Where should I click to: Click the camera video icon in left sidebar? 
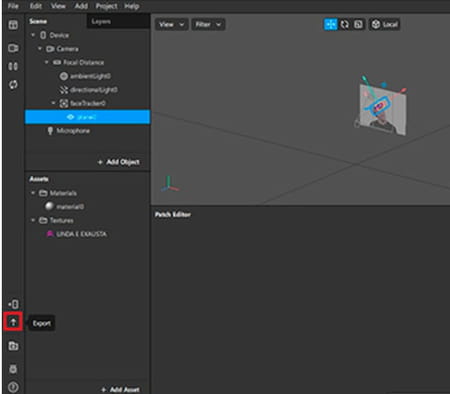pos(13,48)
